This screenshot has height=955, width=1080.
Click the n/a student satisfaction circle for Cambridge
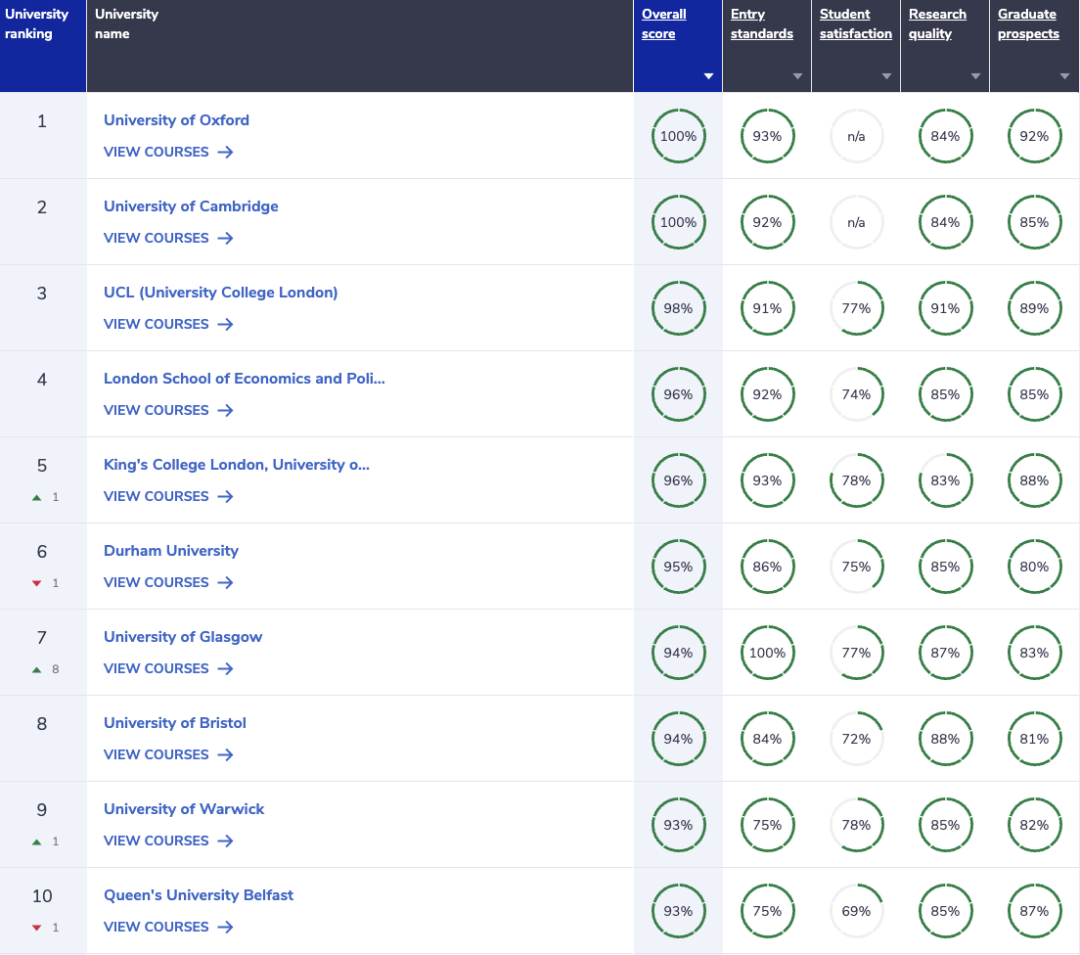point(856,222)
